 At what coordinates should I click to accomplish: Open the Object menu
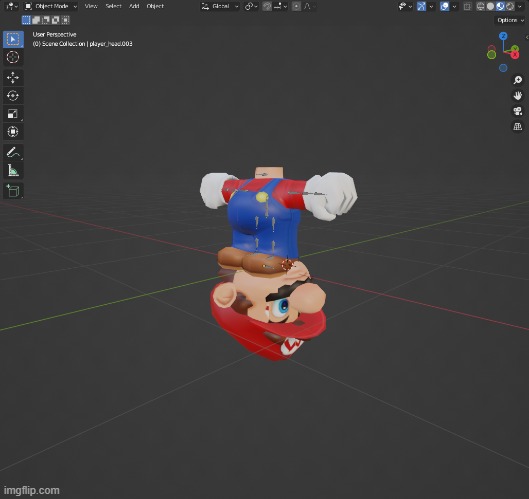[x=155, y=6]
